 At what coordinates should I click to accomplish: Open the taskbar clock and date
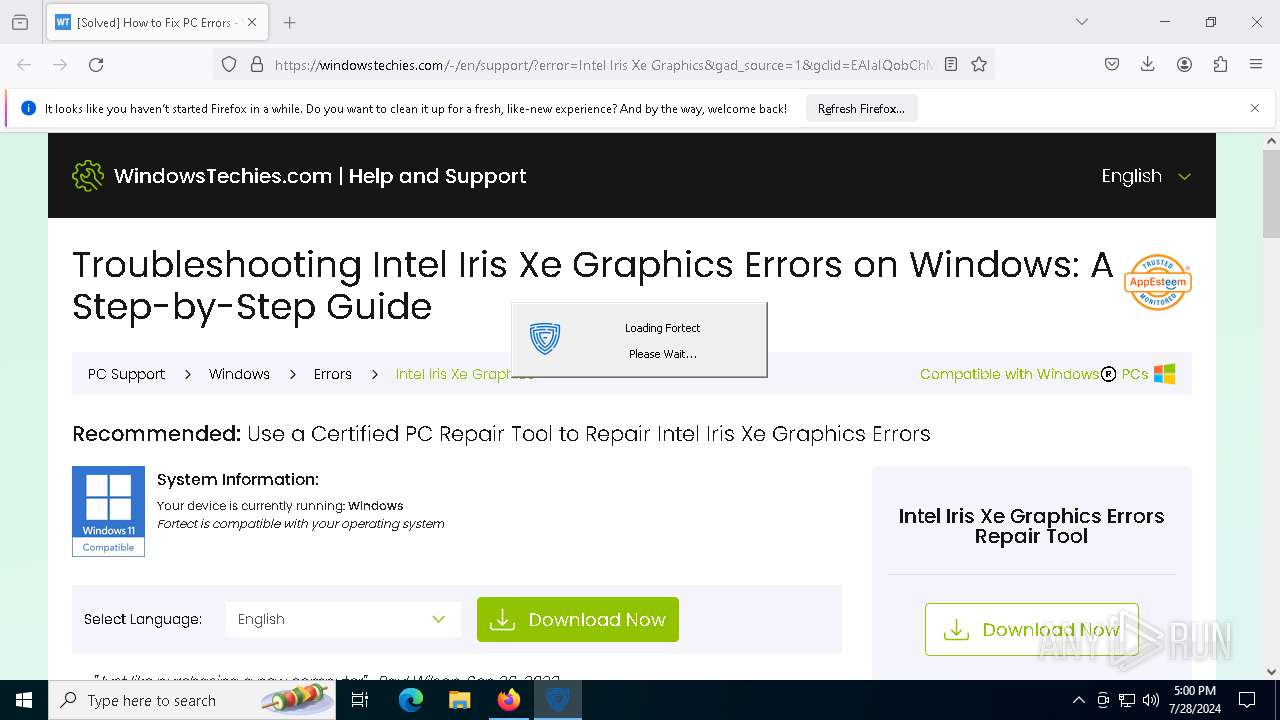[x=1195, y=700]
